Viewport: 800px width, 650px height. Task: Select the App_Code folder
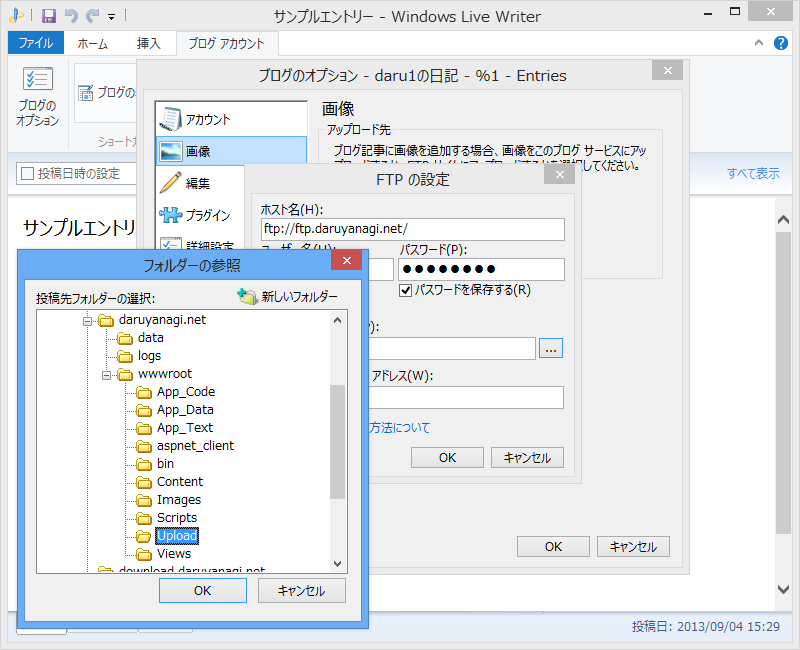186,392
